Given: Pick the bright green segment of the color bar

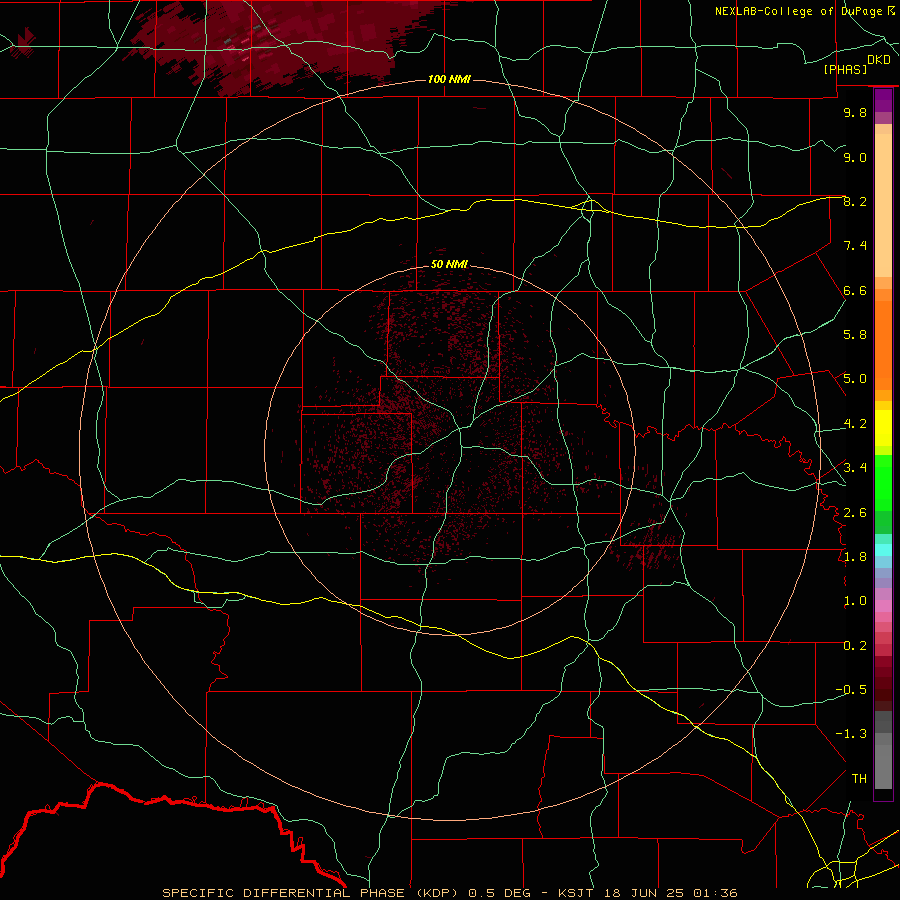Looking at the screenshot, I should [883, 483].
